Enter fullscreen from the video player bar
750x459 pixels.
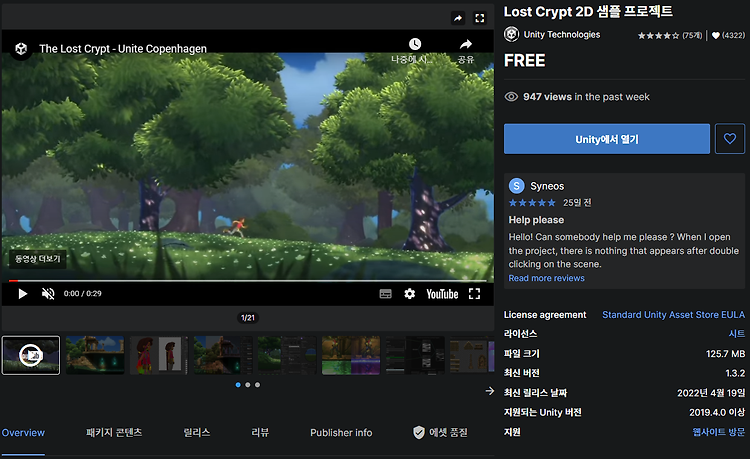click(x=474, y=294)
